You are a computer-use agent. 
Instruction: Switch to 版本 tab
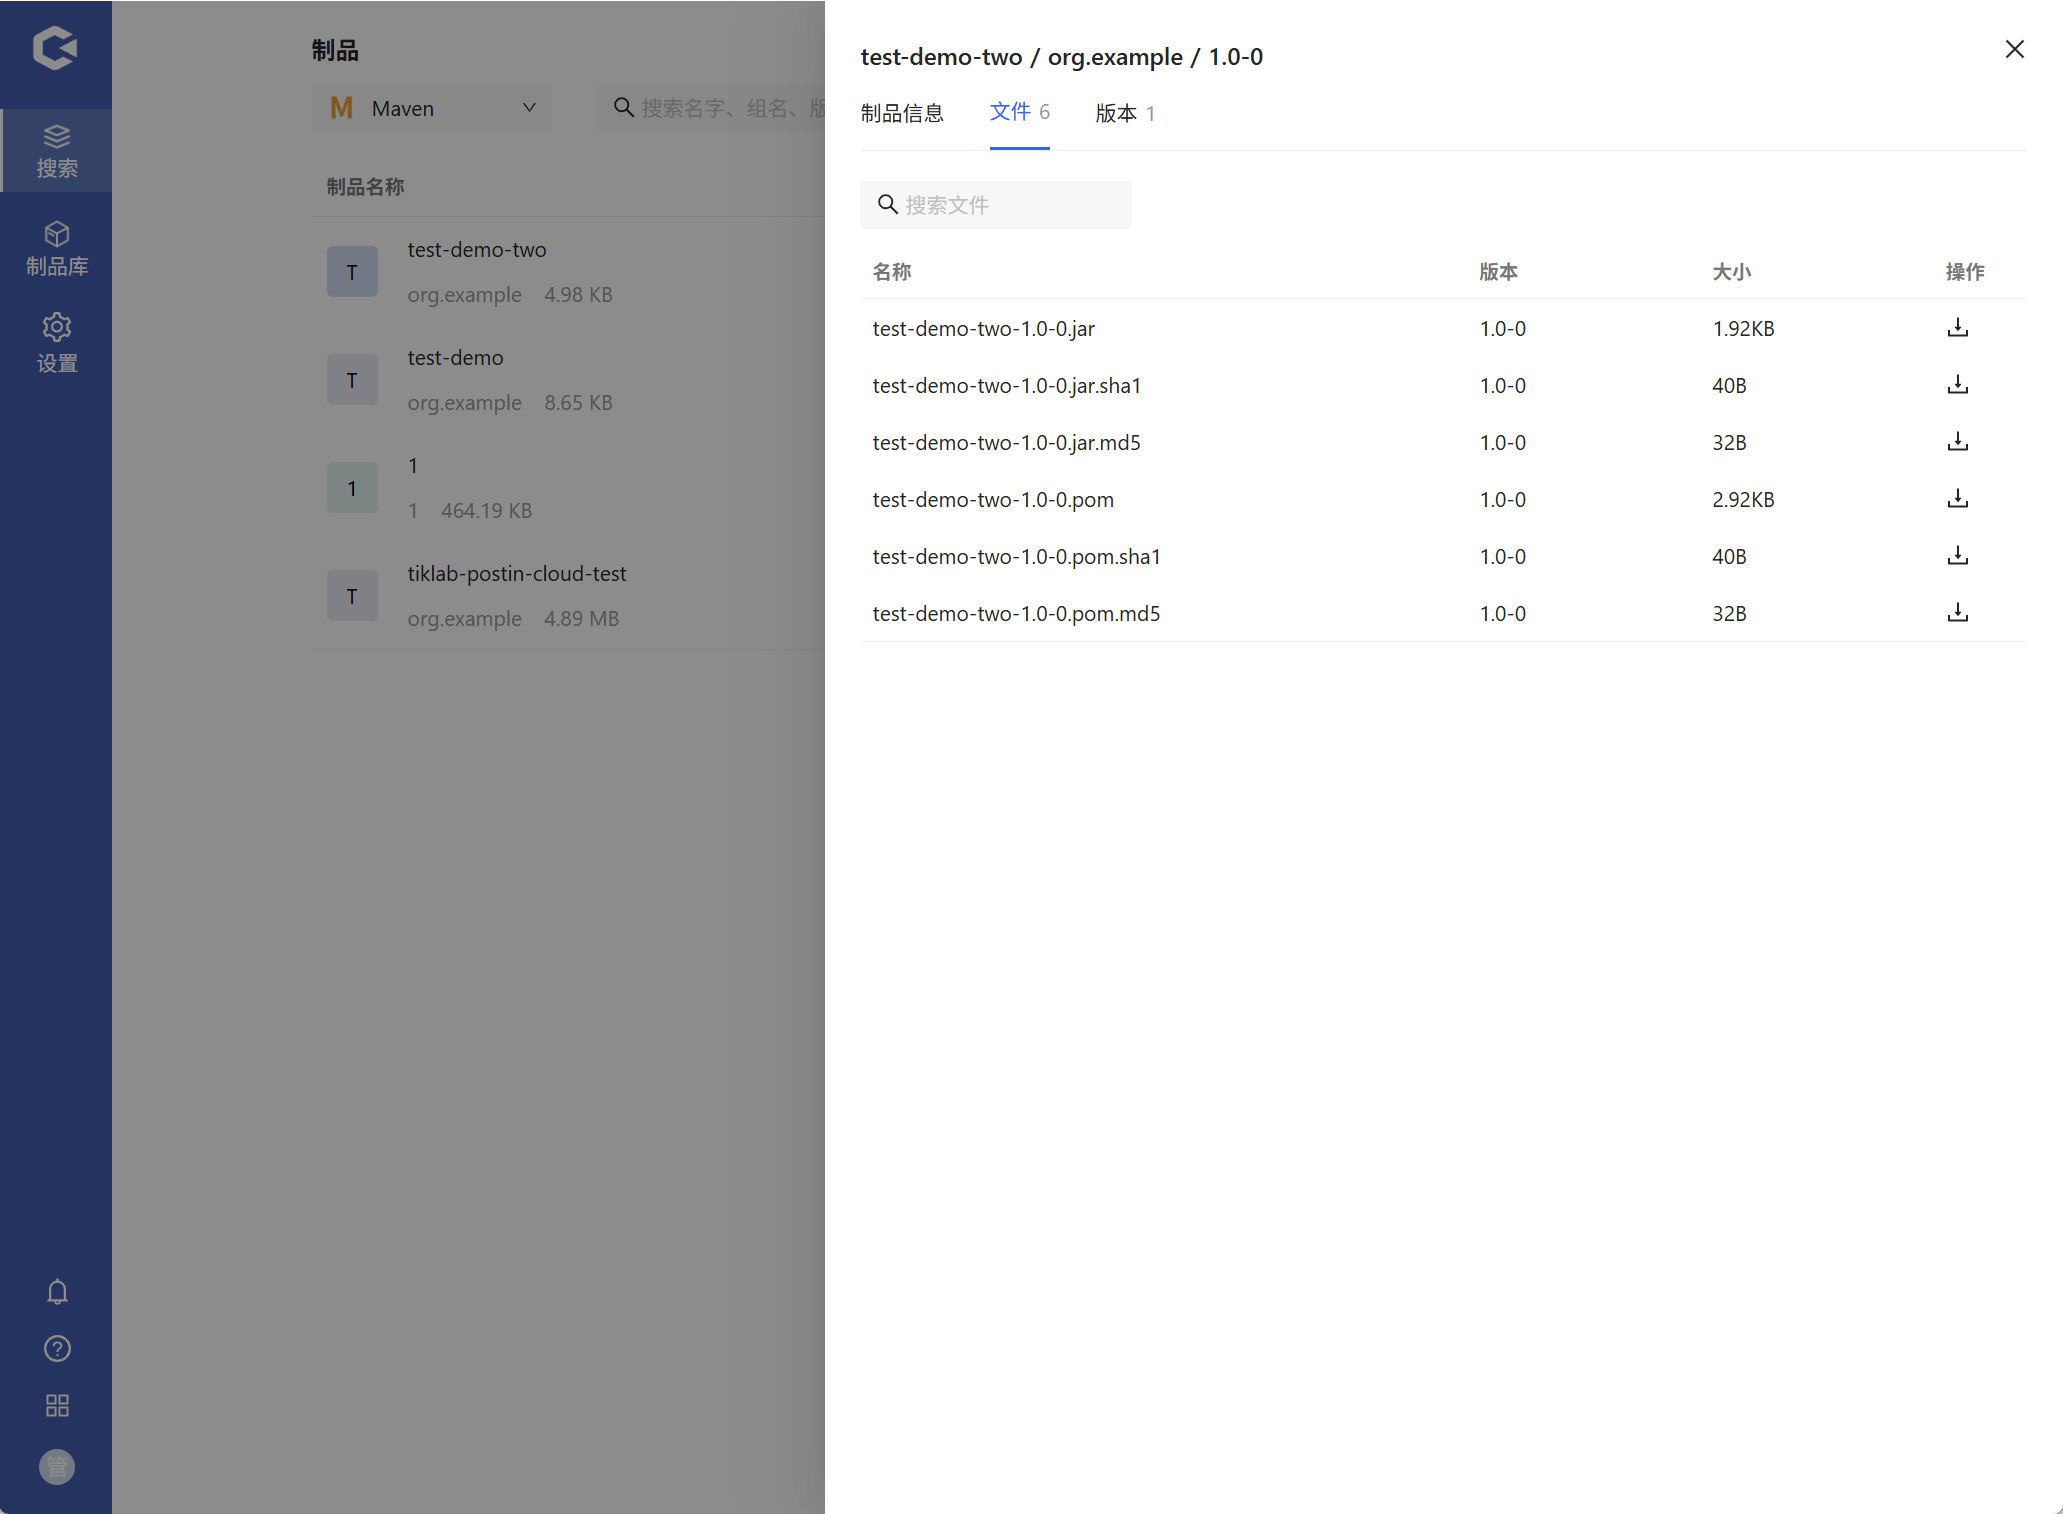click(x=1124, y=113)
